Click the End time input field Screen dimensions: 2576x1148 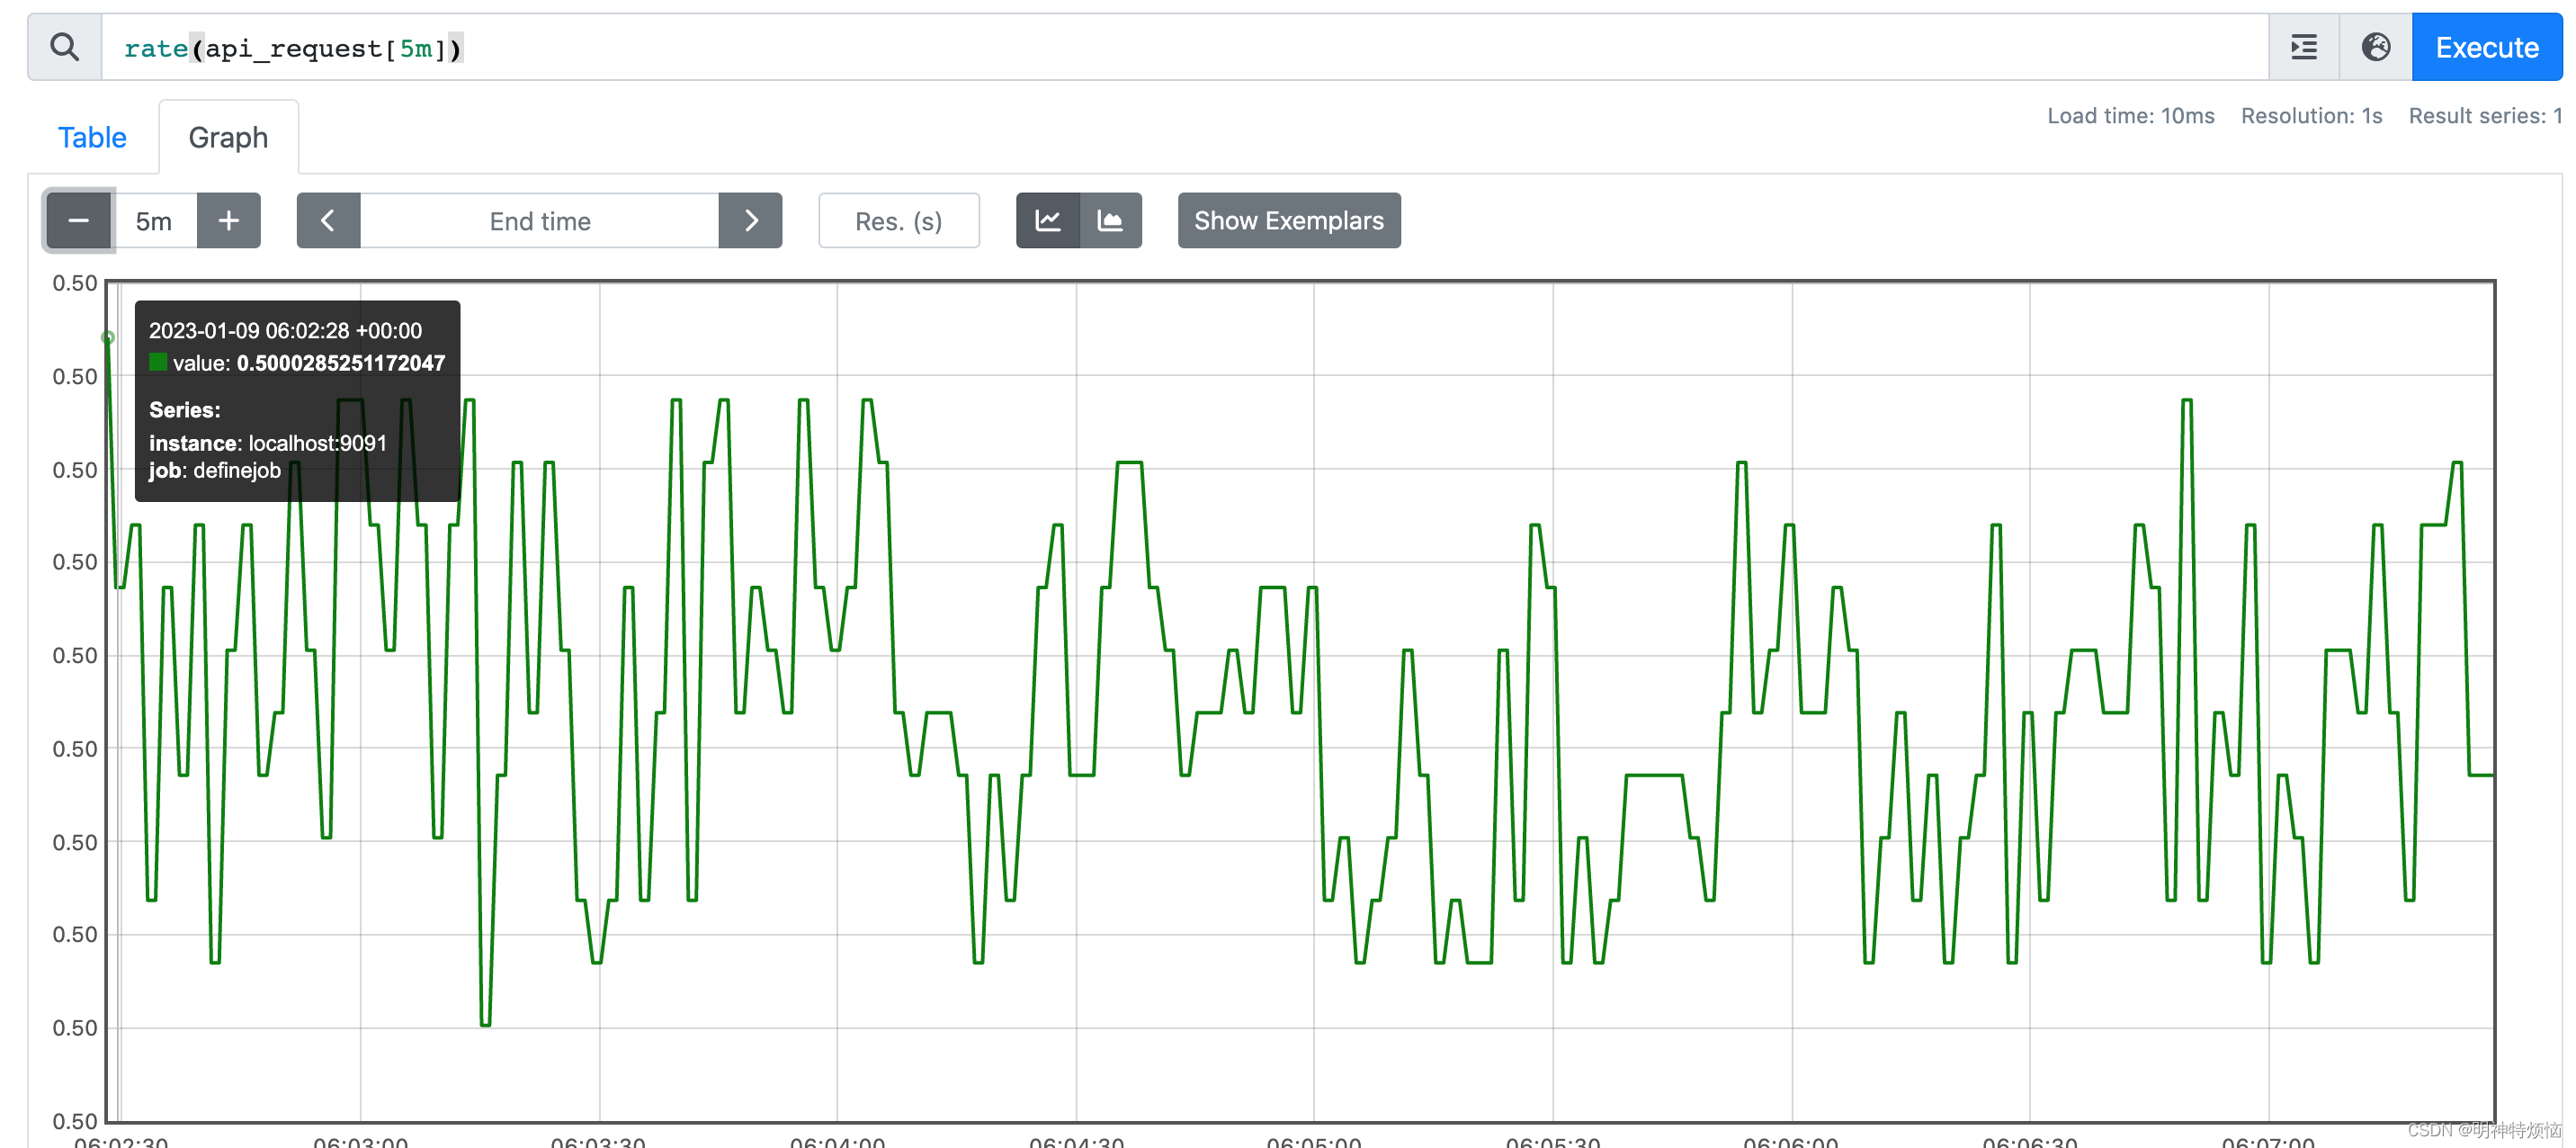pyautogui.click(x=540, y=220)
